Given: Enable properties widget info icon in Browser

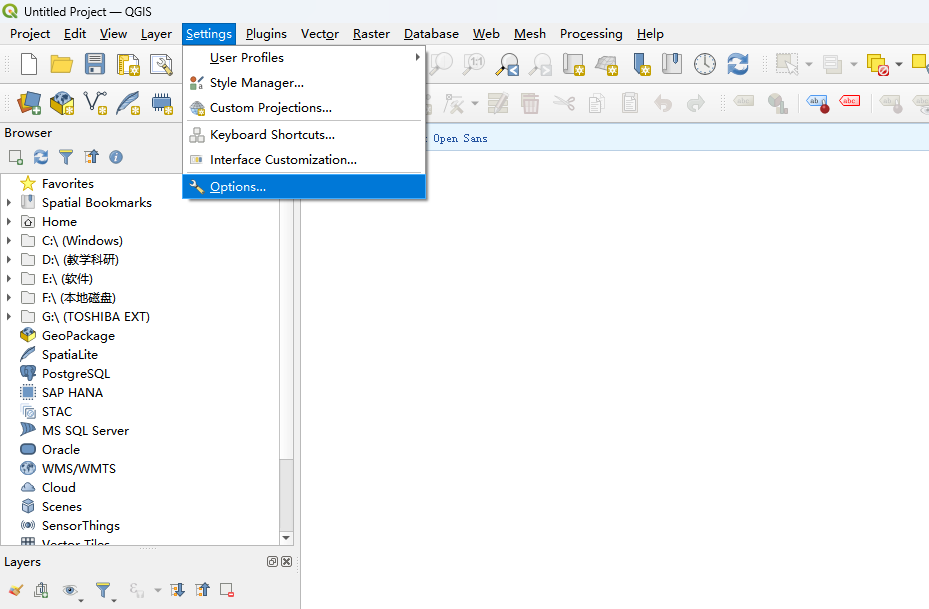Looking at the screenshot, I should [x=116, y=157].
